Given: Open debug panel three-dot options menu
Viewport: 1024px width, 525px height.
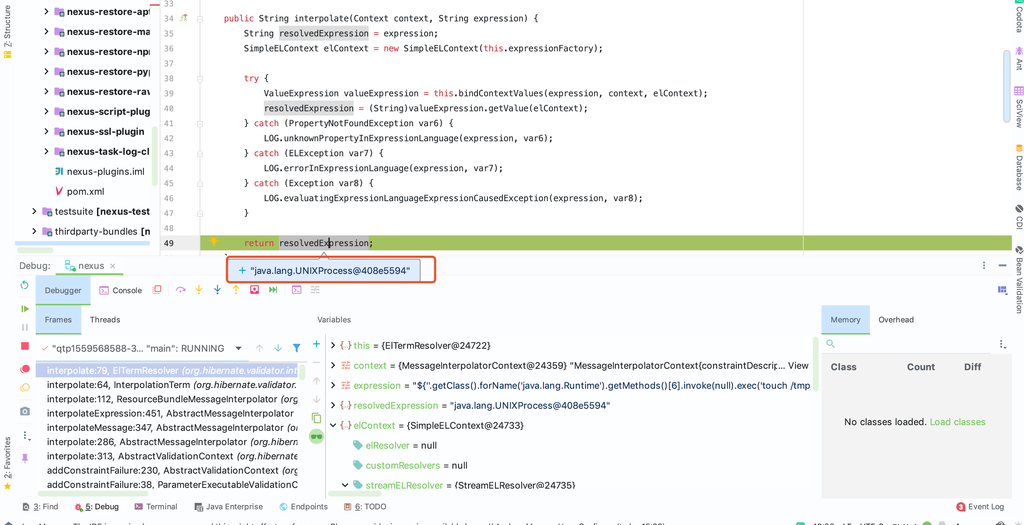Looking at the screenshot, I should coord(984,266).
